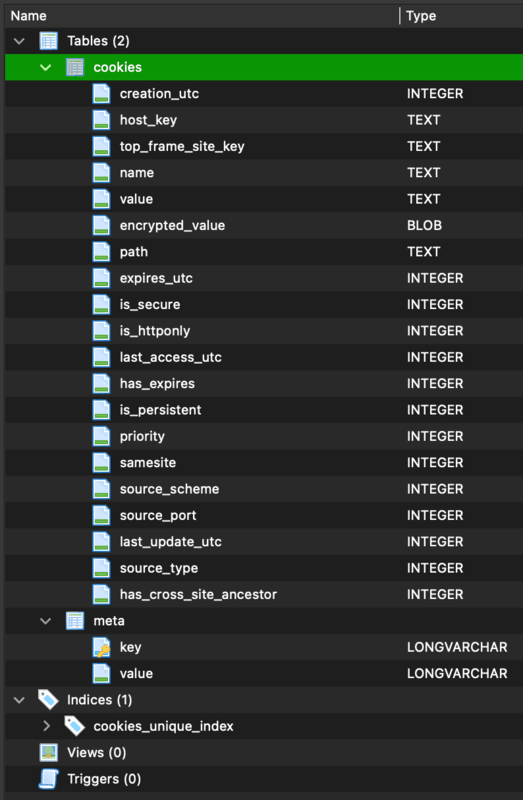Select the is_httponly field

point(264,331)
